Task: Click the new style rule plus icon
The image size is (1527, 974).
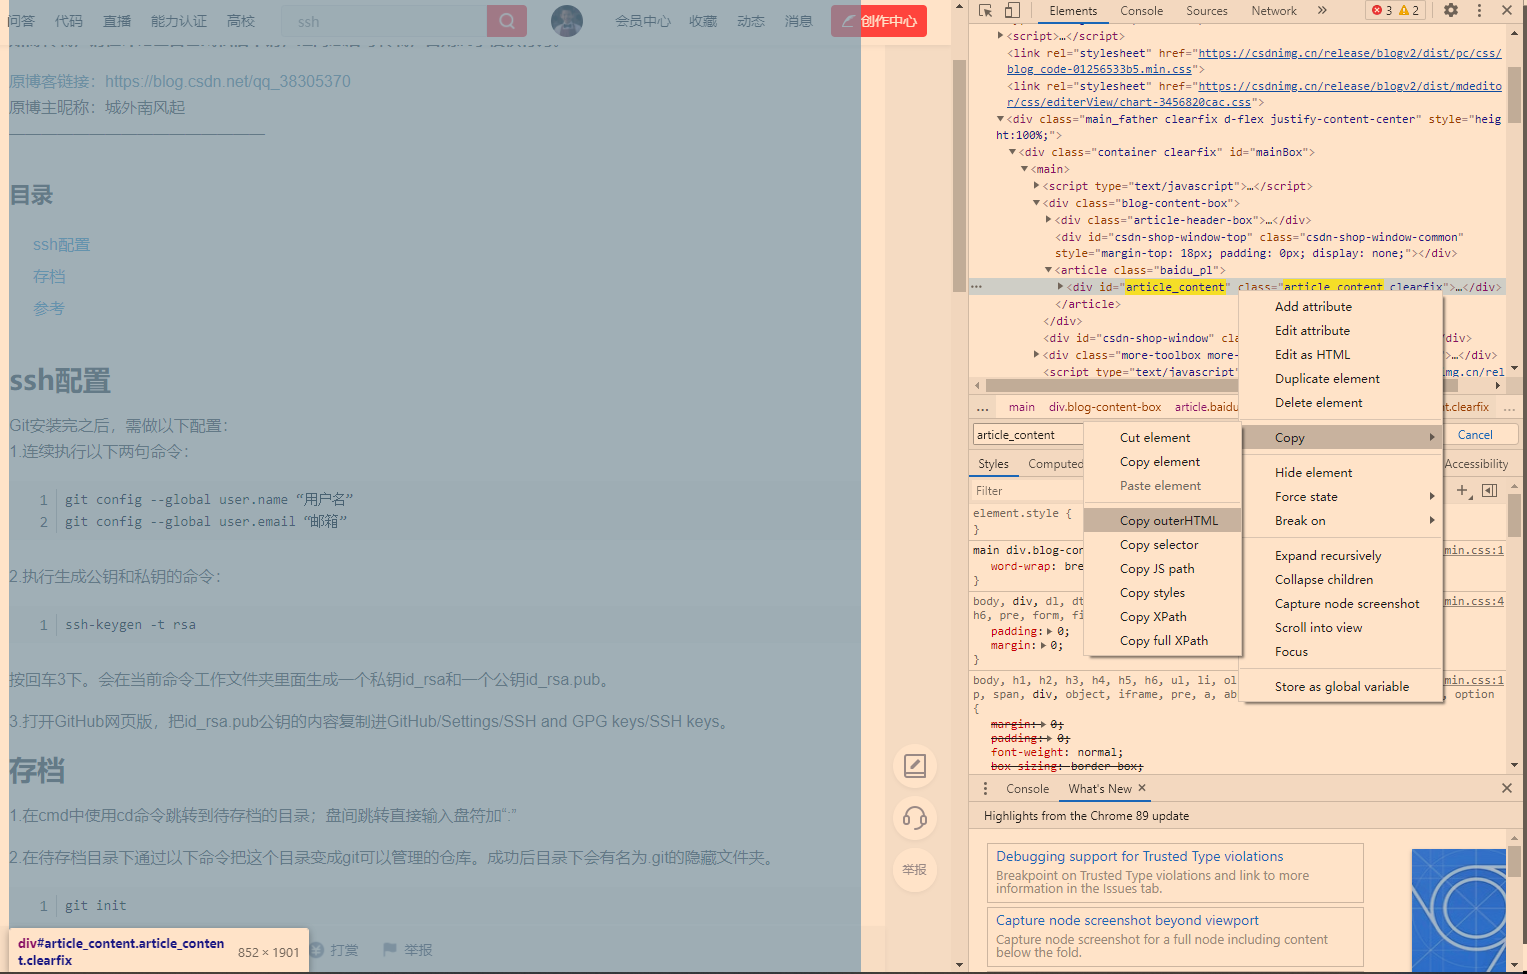Action: pyautogui.click(x=1463, y=490)
